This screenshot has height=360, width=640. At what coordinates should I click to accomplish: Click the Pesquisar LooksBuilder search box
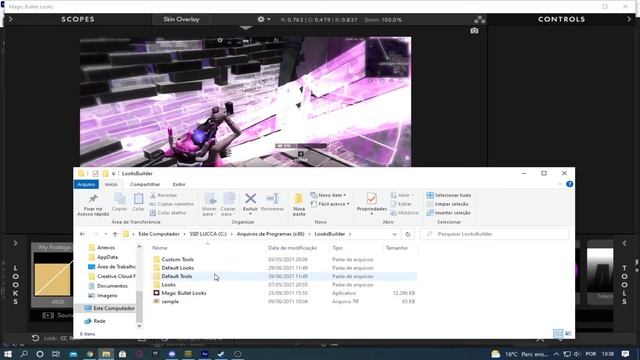495,234
